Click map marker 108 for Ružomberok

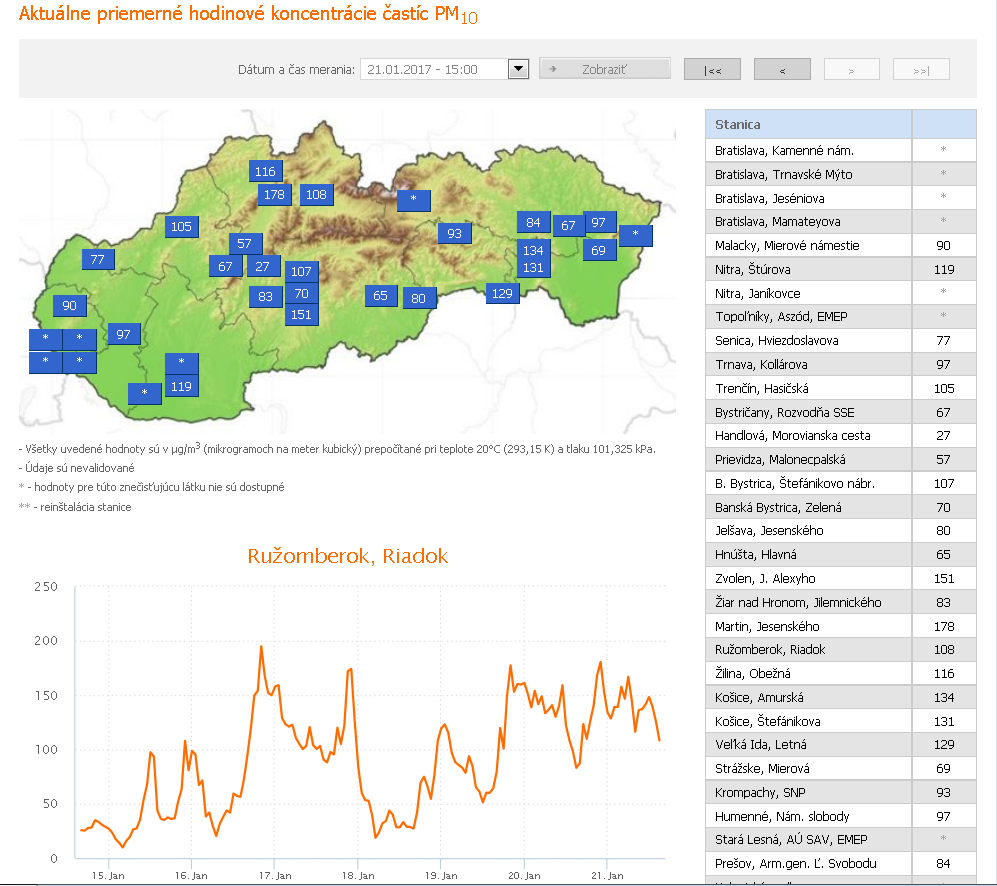(317, 195)
